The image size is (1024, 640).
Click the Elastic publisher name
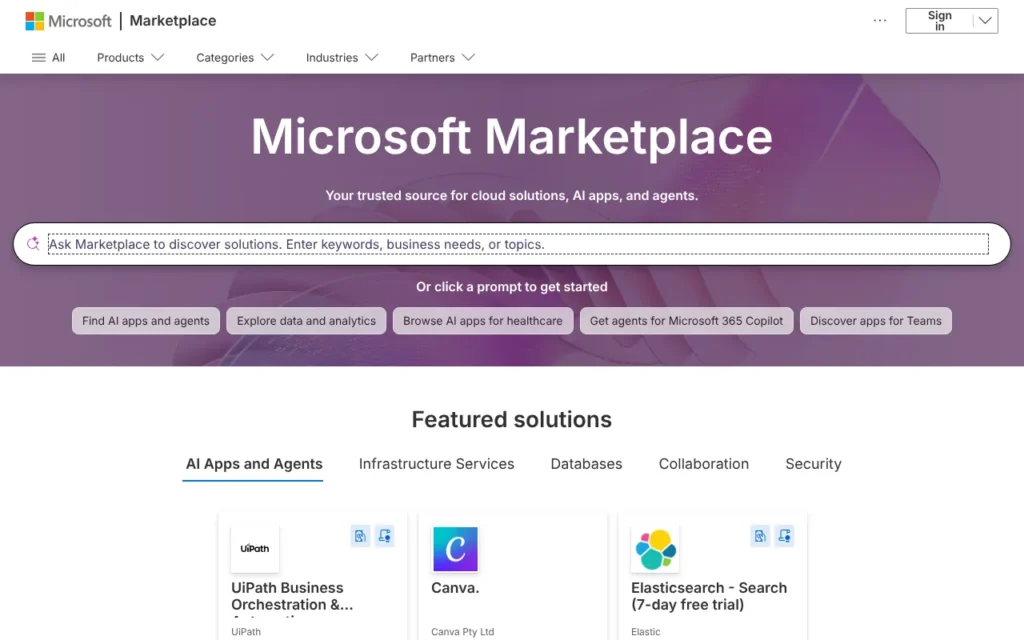(x=645, y=632)
